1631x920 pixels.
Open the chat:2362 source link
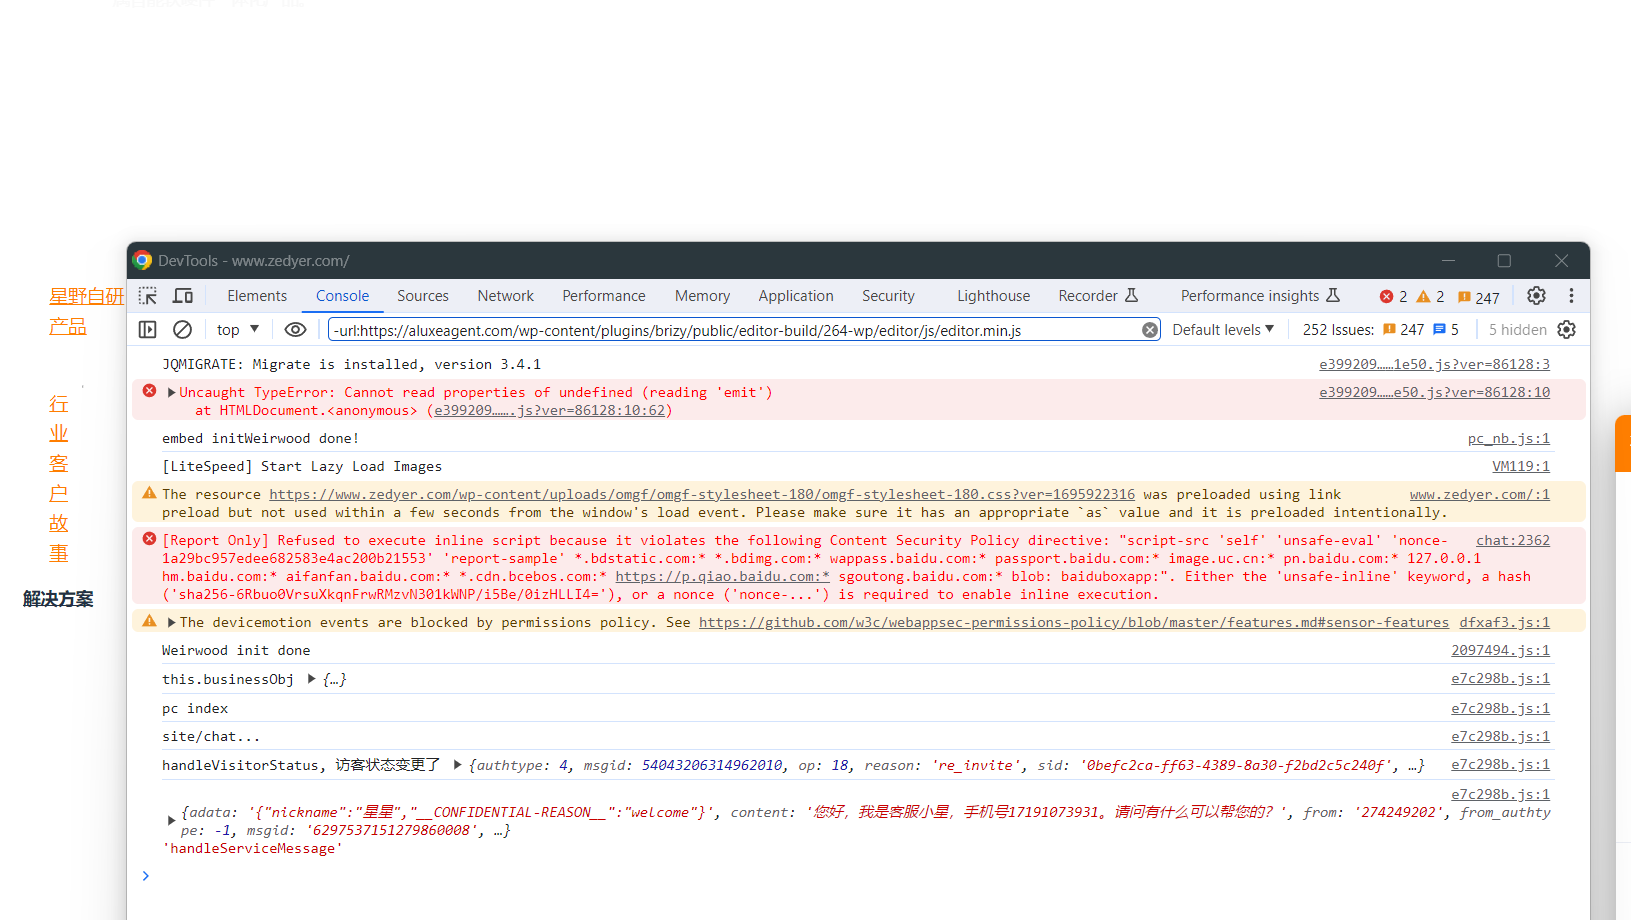point(1512,541)
